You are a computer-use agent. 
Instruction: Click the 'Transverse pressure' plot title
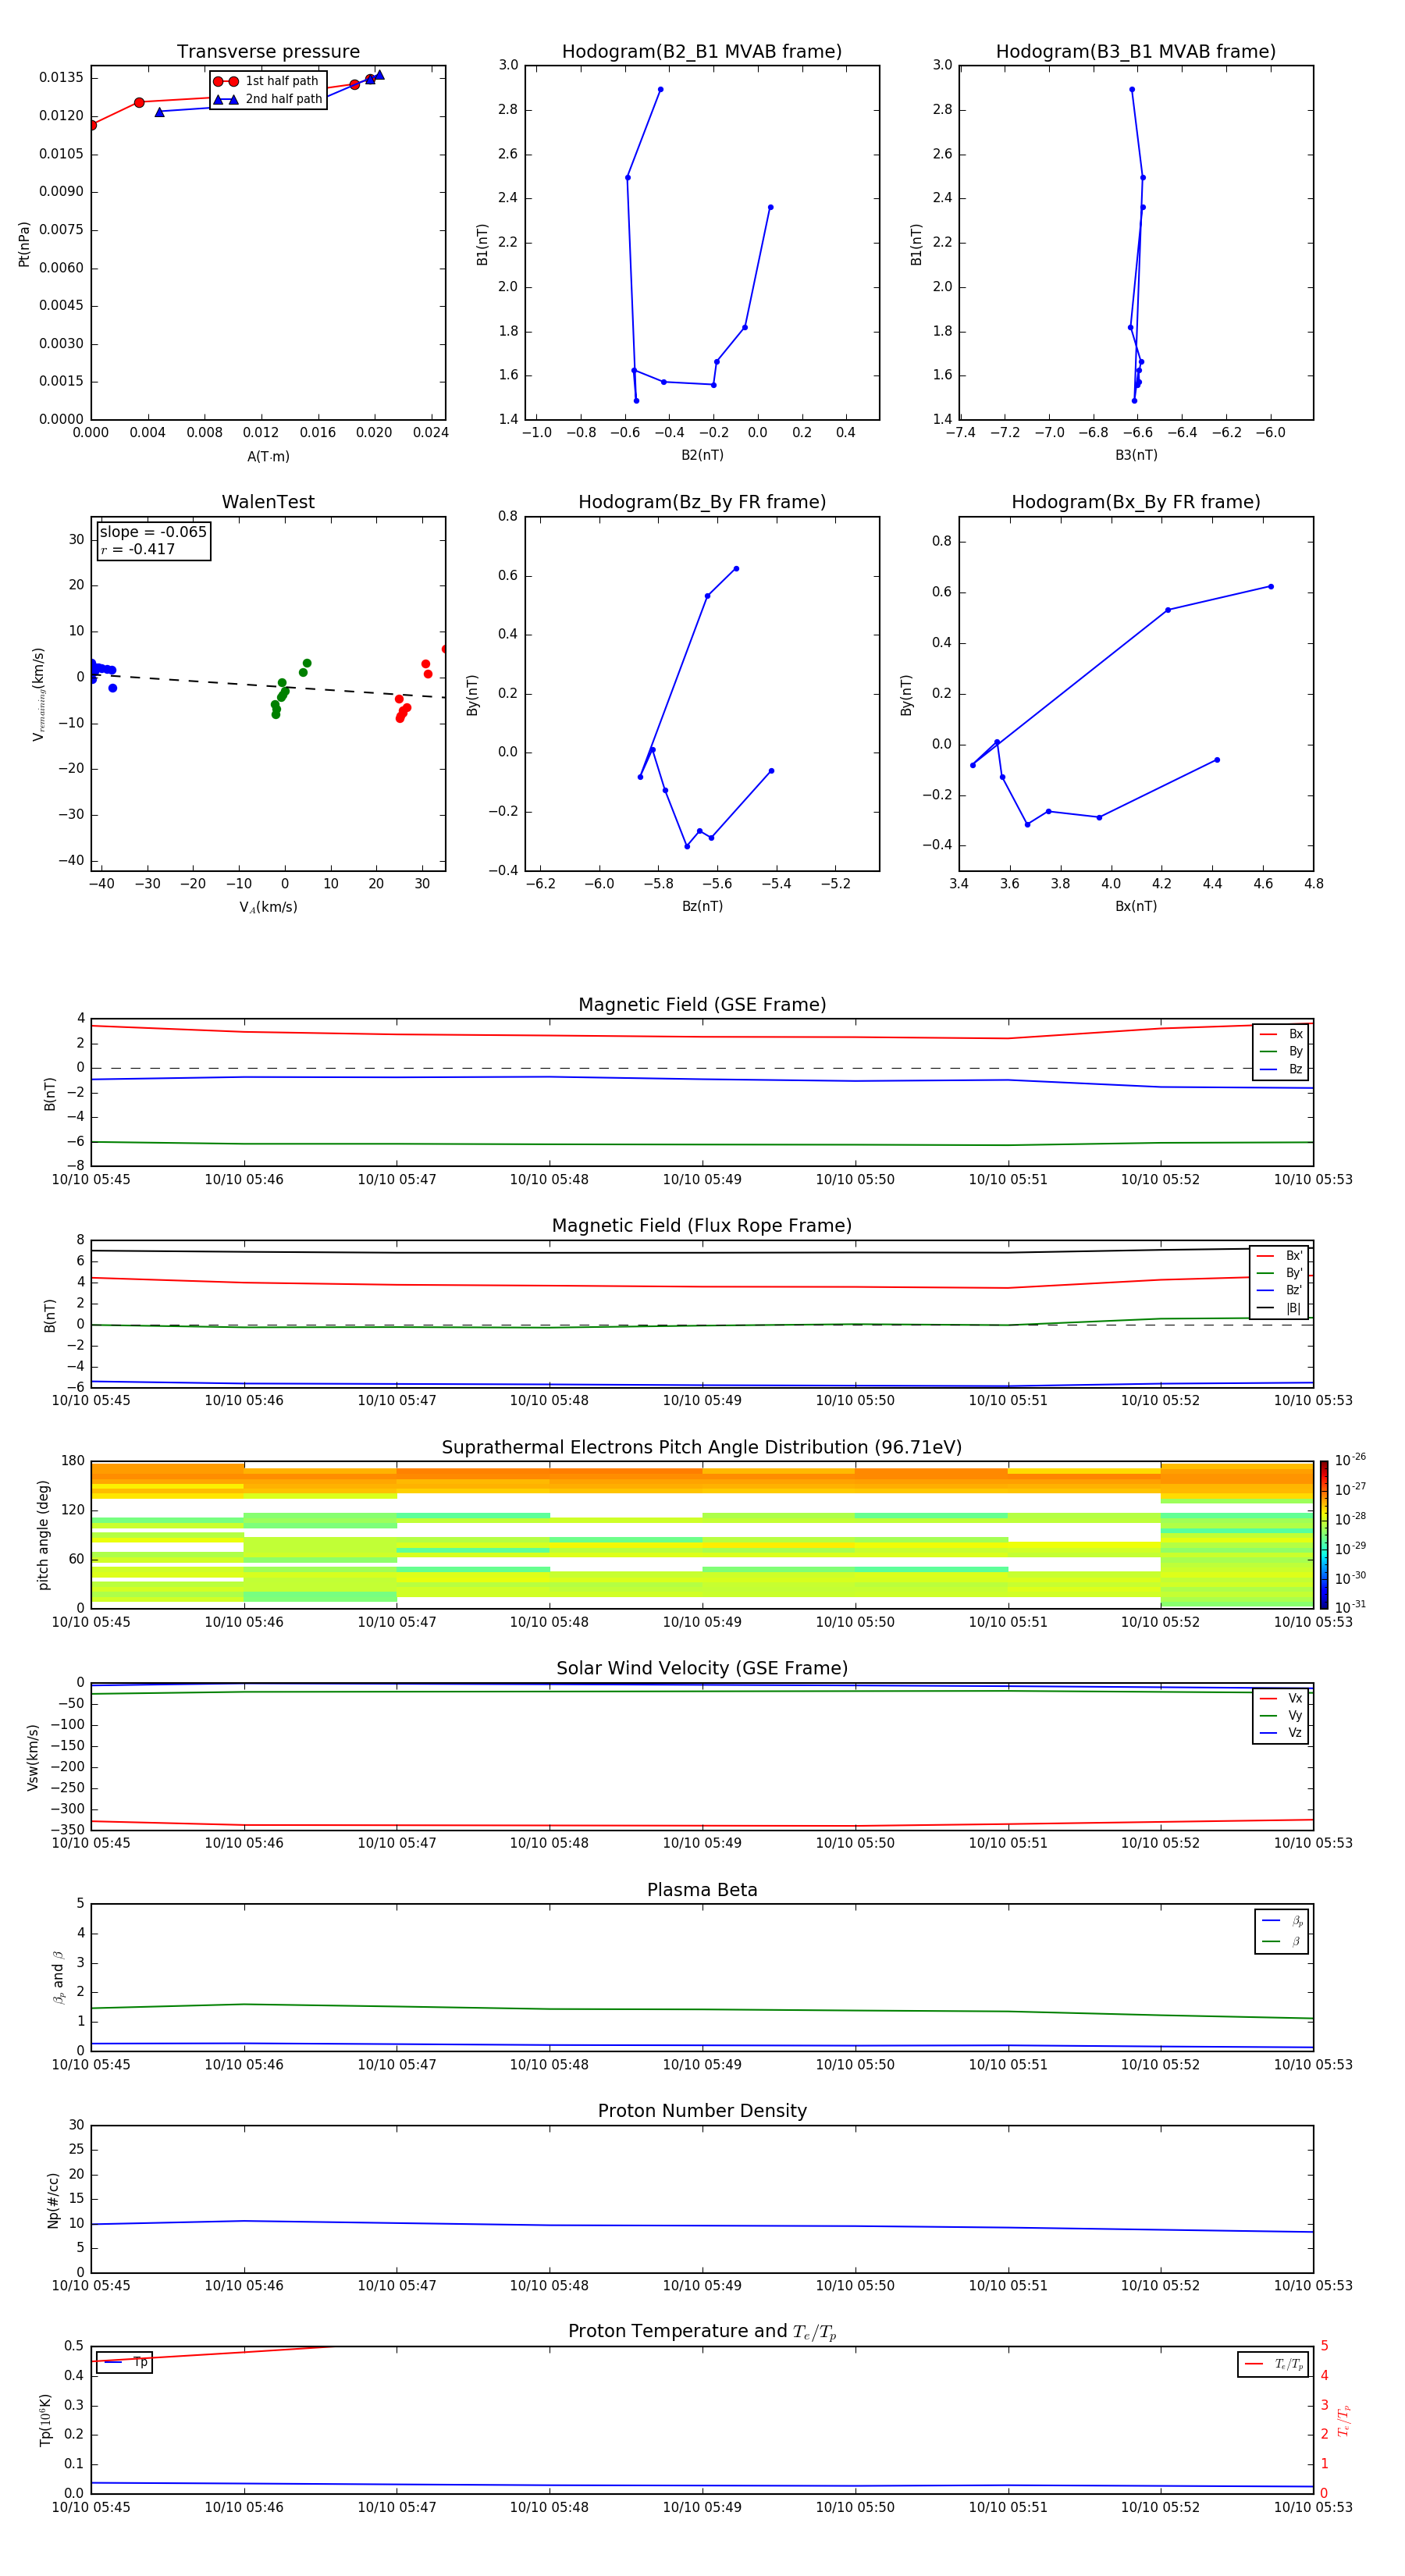tap(268, 52)
